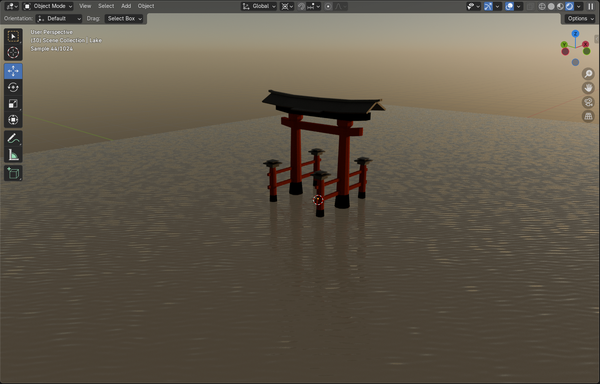Viewport: 600px width, 384px height.
Task: Switch to orthographic view via grid icon
Action: (588, 116)
